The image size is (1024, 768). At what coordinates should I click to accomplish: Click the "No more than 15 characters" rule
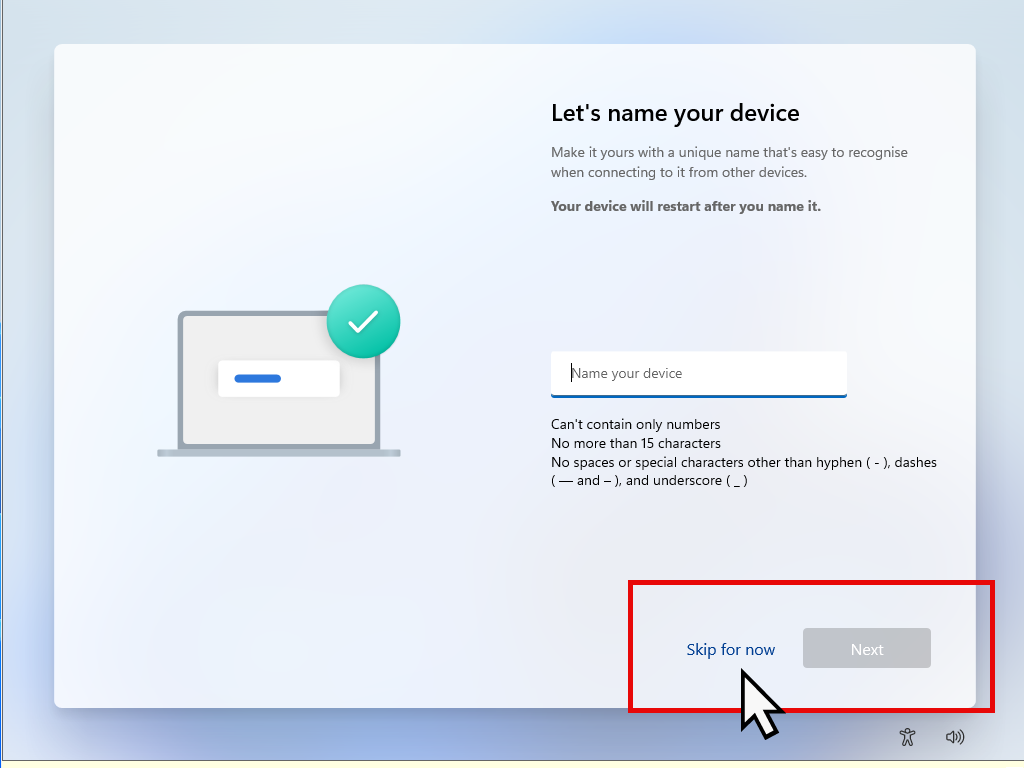pyautogui.click(x=635, y=443)
